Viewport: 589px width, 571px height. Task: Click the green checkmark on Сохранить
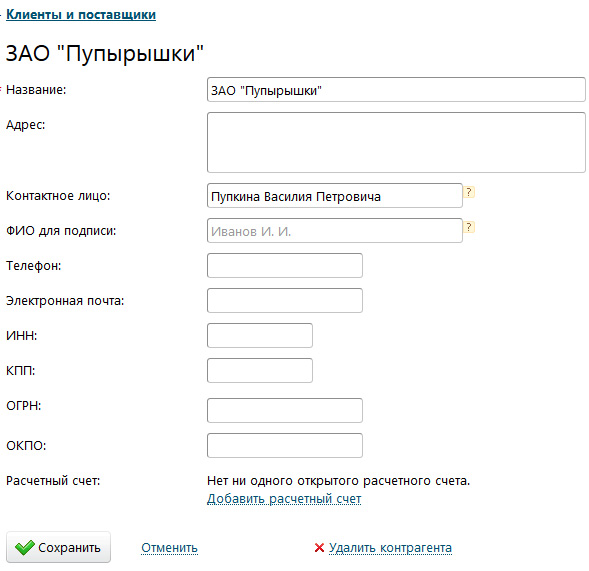[x=25, y=548]
